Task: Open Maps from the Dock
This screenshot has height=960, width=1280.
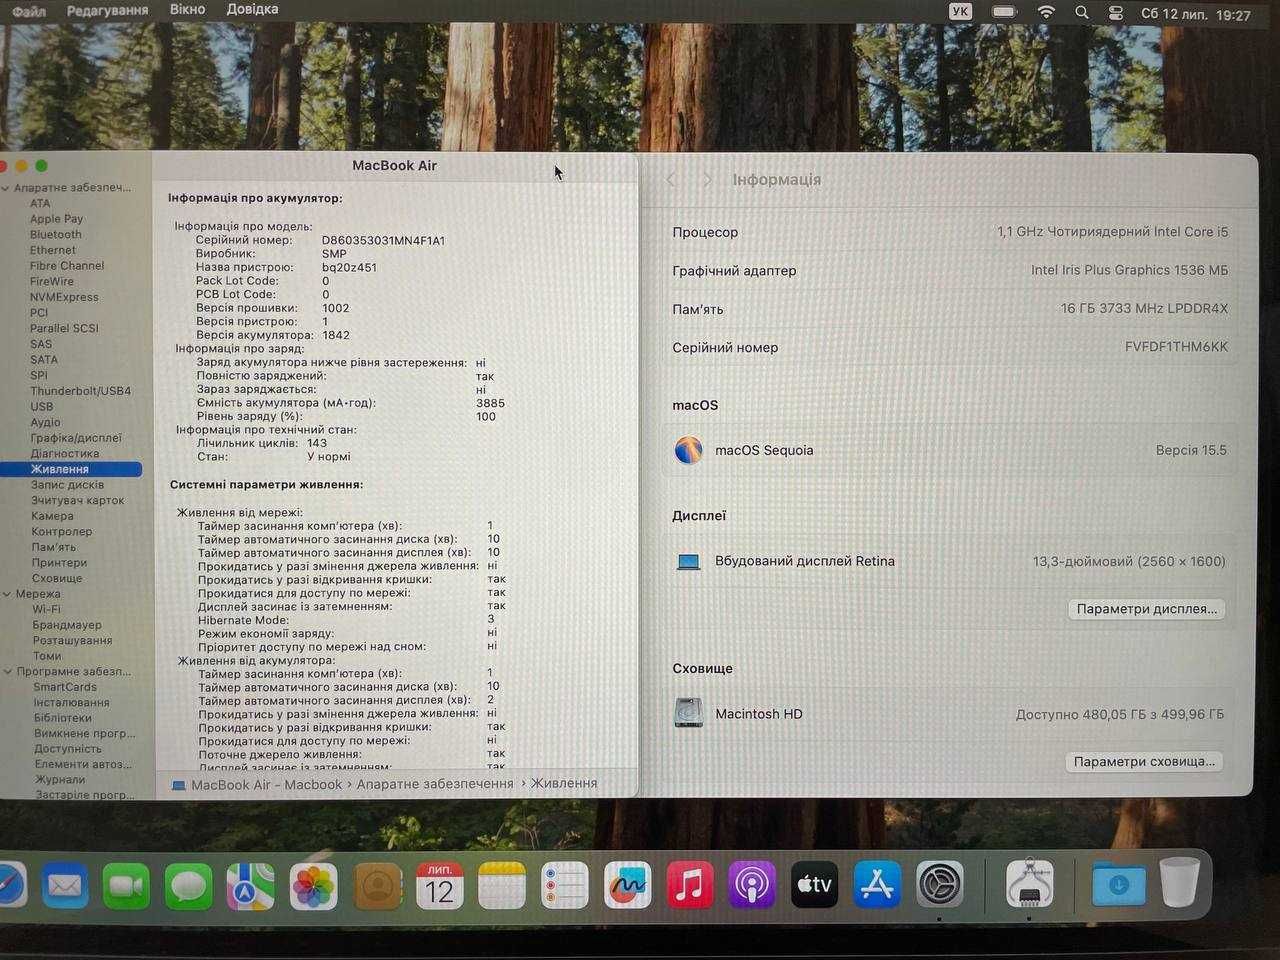Action: click(251, 885)
